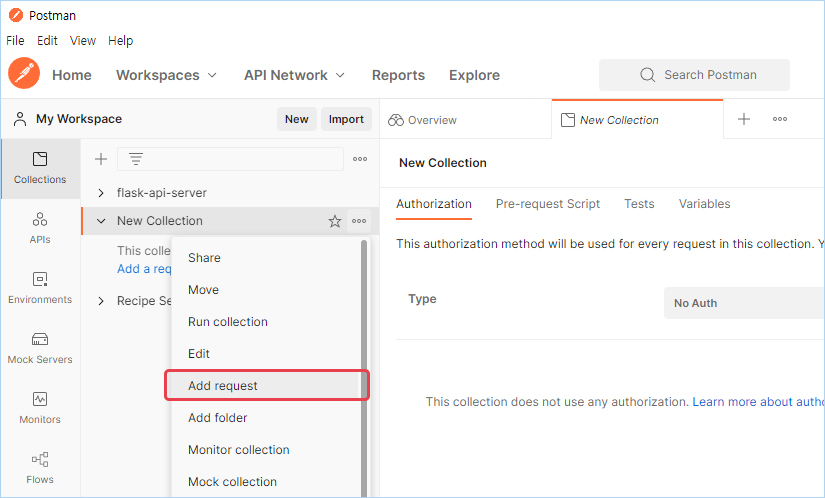Open the API Network dropdown
Screen dimensions: 825x498
pyautogui.click(x=294, y=75)
